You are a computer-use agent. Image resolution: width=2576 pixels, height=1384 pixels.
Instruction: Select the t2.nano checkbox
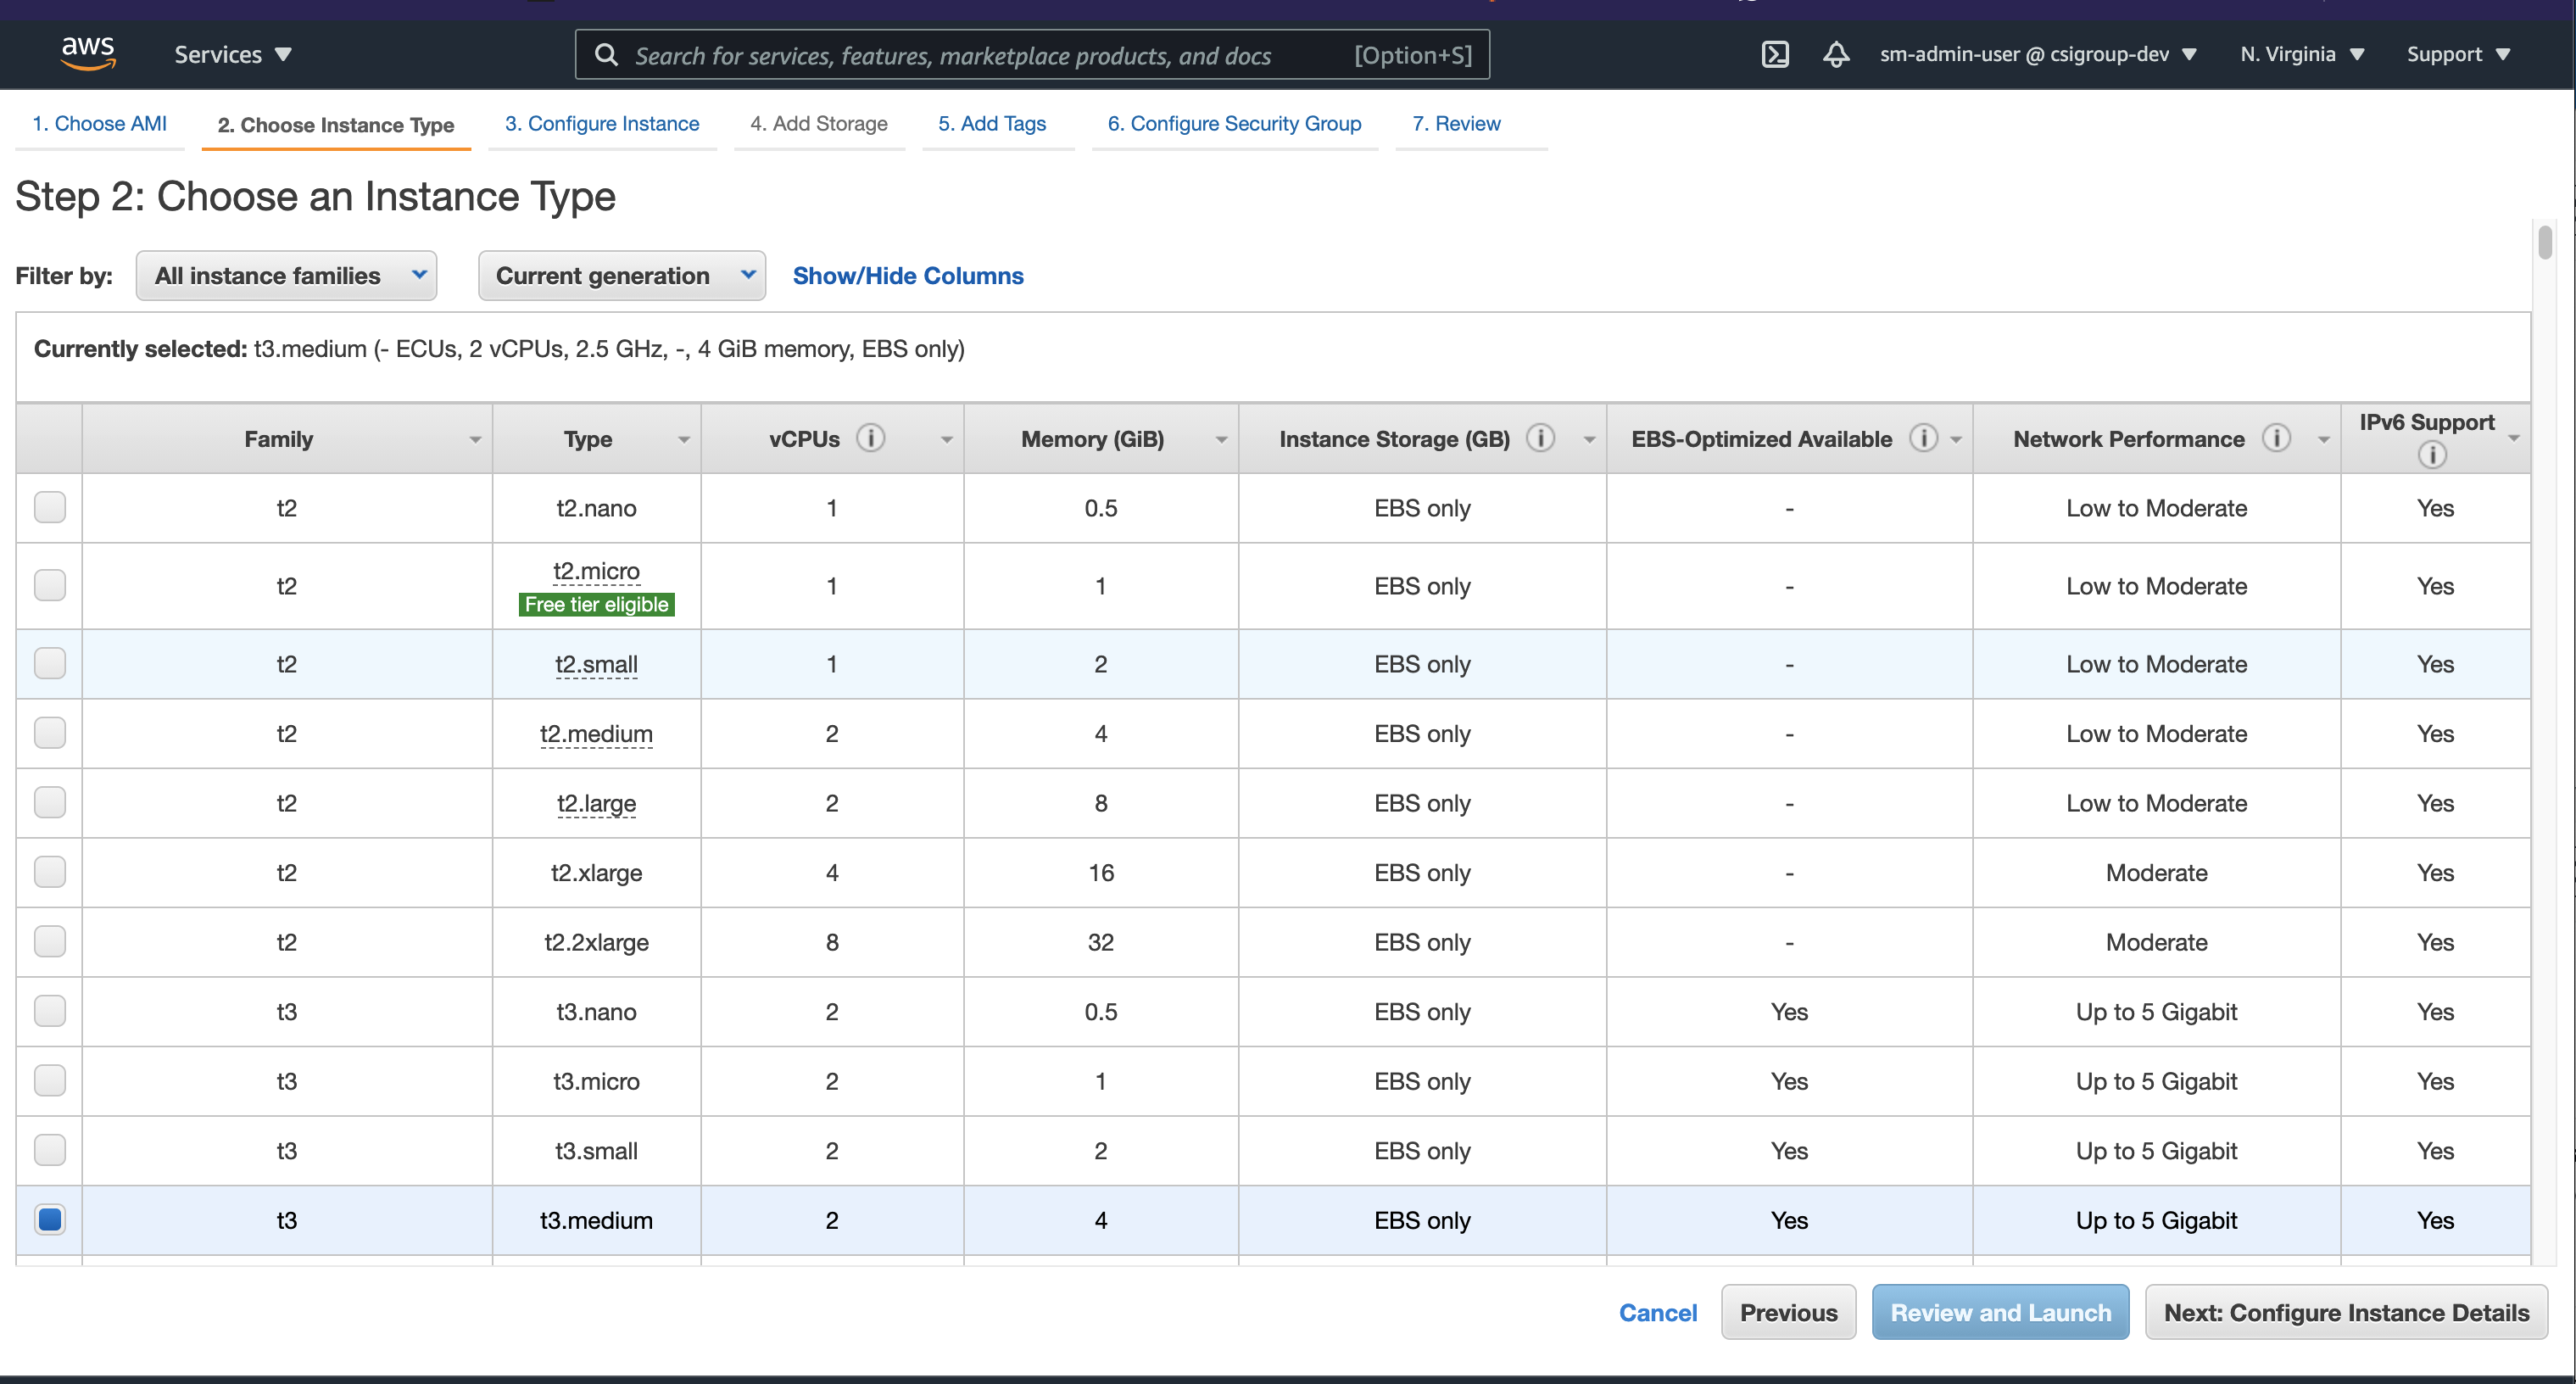point(49,507)
